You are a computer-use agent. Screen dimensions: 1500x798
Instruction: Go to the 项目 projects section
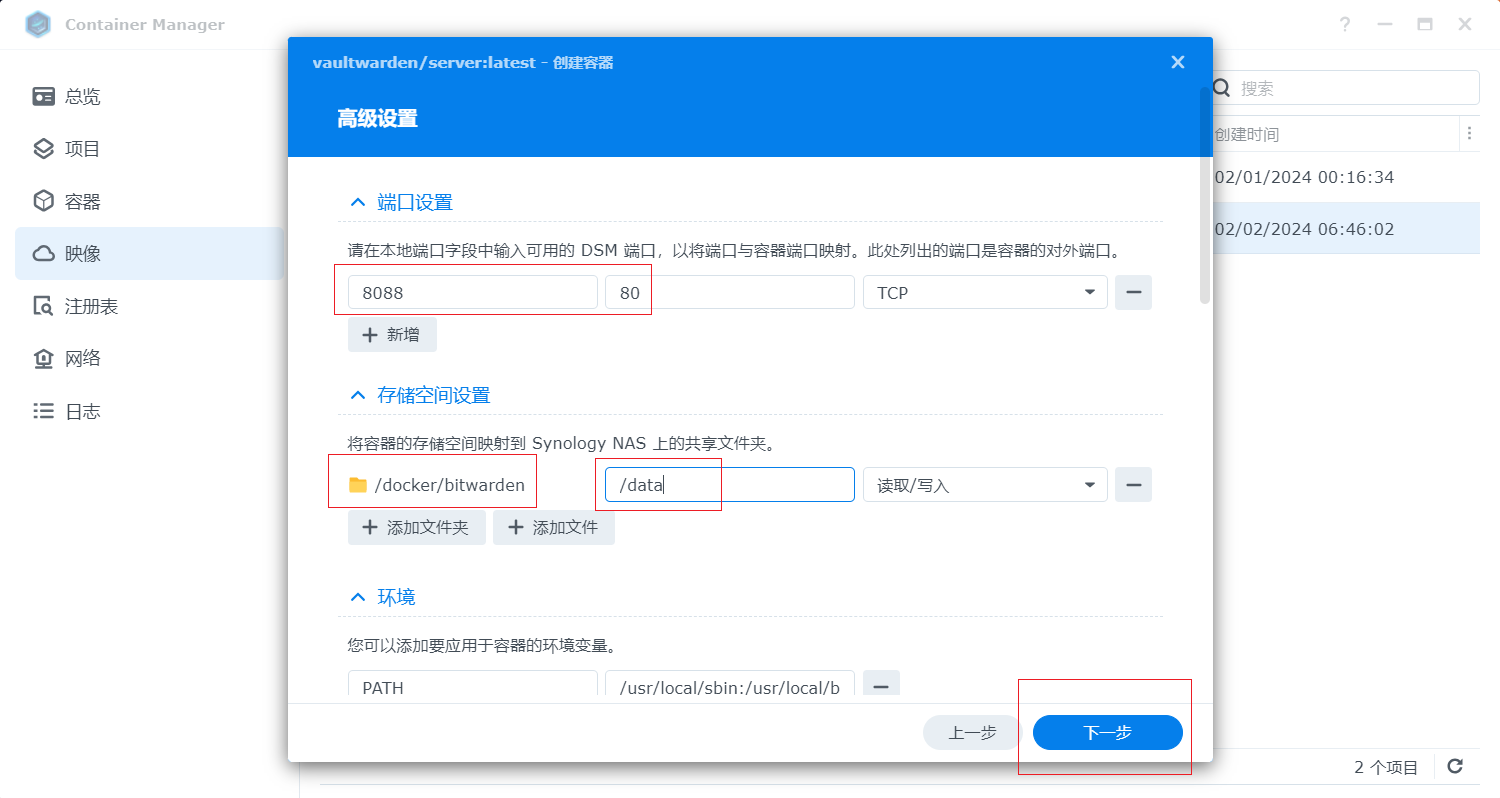pyautogui.click(x=149, y=149)
